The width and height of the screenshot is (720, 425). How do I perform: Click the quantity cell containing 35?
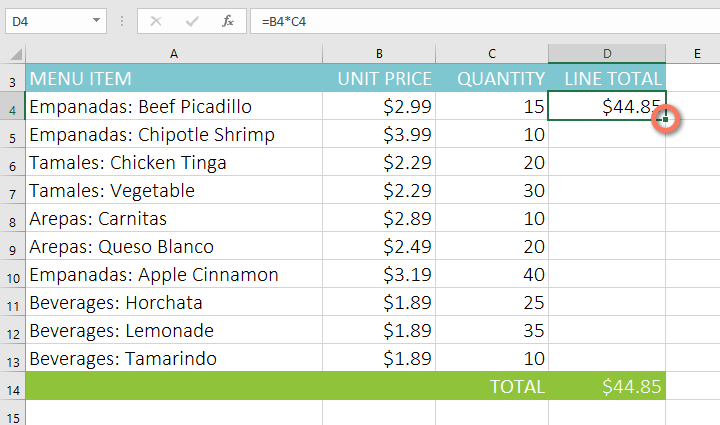point(492,331)
